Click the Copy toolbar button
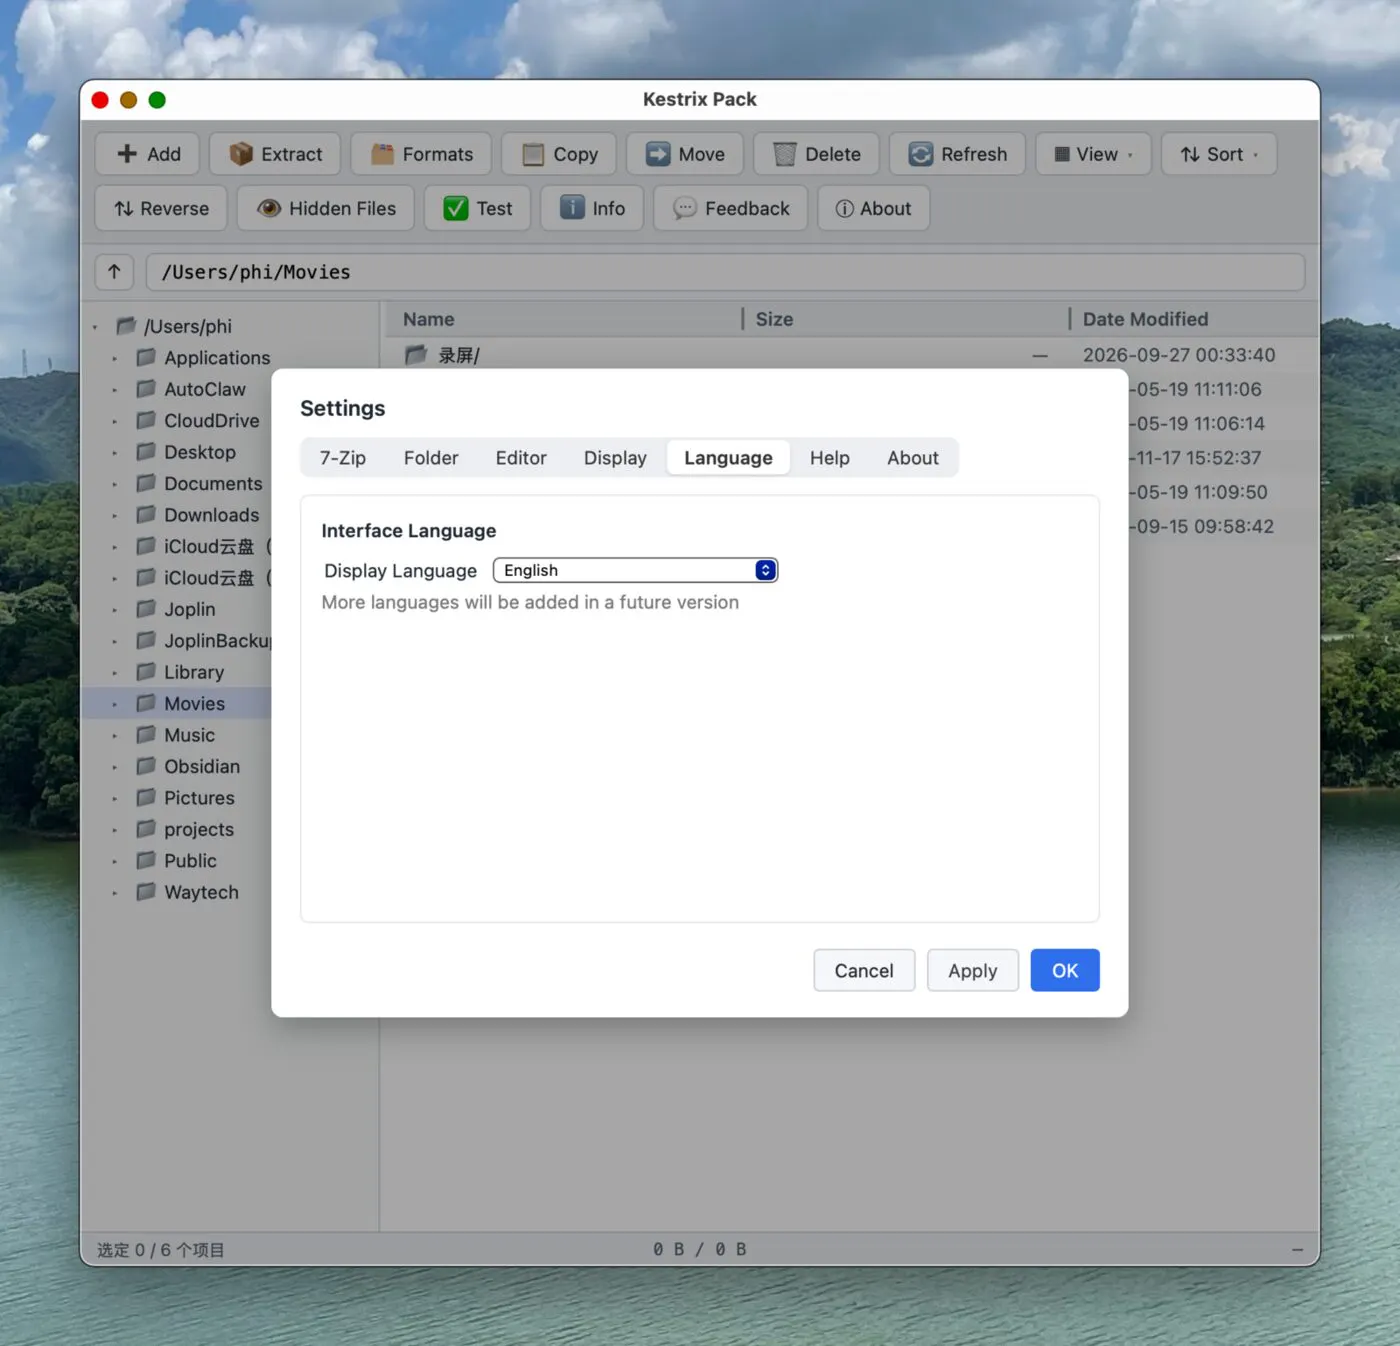The width and height of the screenshot is (1400, 1346). pos(560,154)
